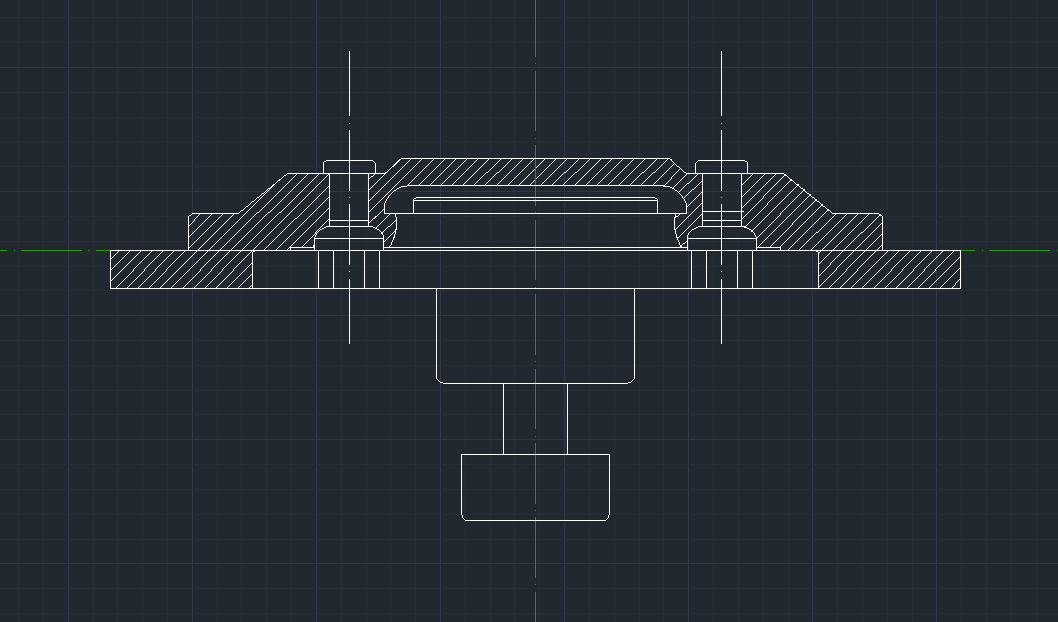
Task: Select the left hatched base plate section
Action: [180, 270]
